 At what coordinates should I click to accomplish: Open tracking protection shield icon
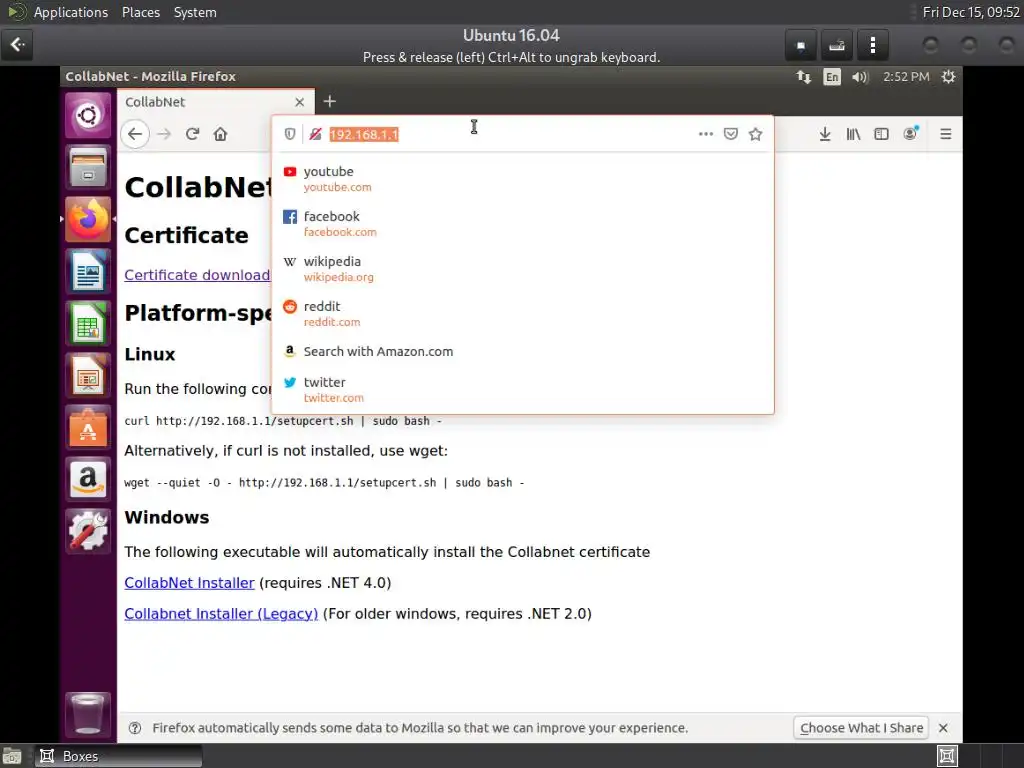(x=290, y=134)
